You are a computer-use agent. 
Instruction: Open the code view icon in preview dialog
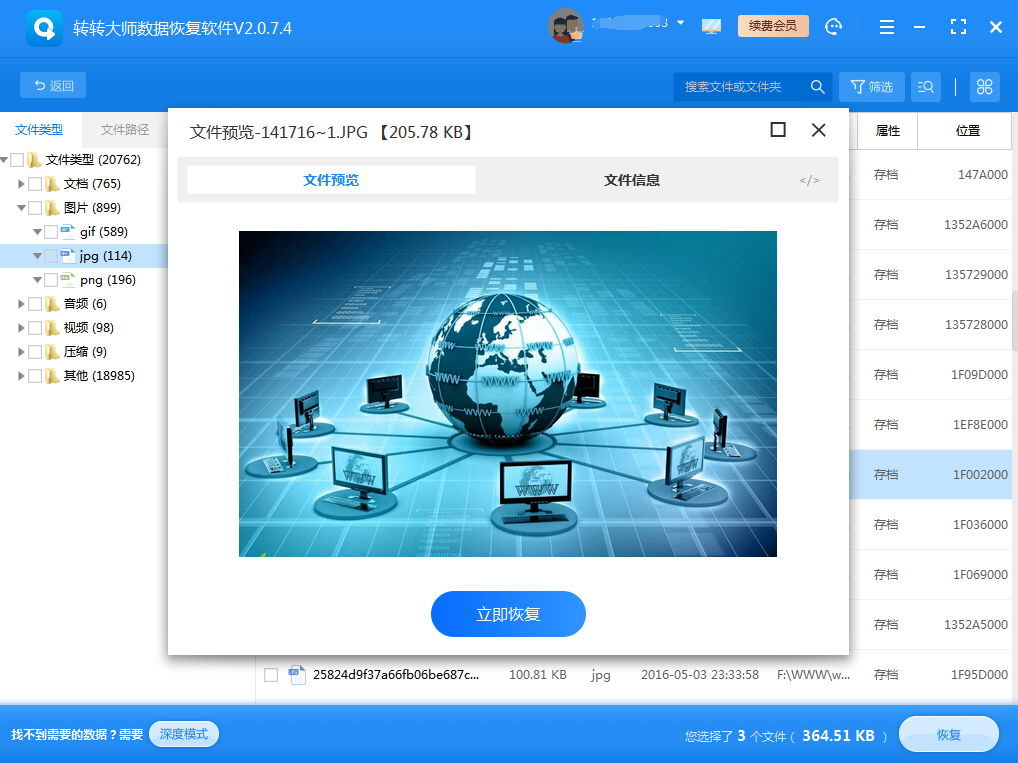(x=809, y=181)
